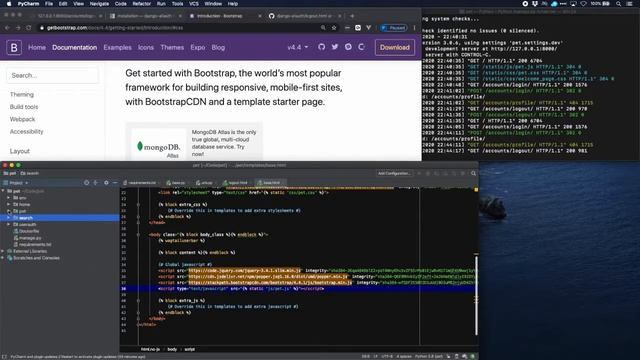This screenshot has width=640, height=360.
Task: Open the Layout section in docs sidebar
Action: (x=20, y=151)
